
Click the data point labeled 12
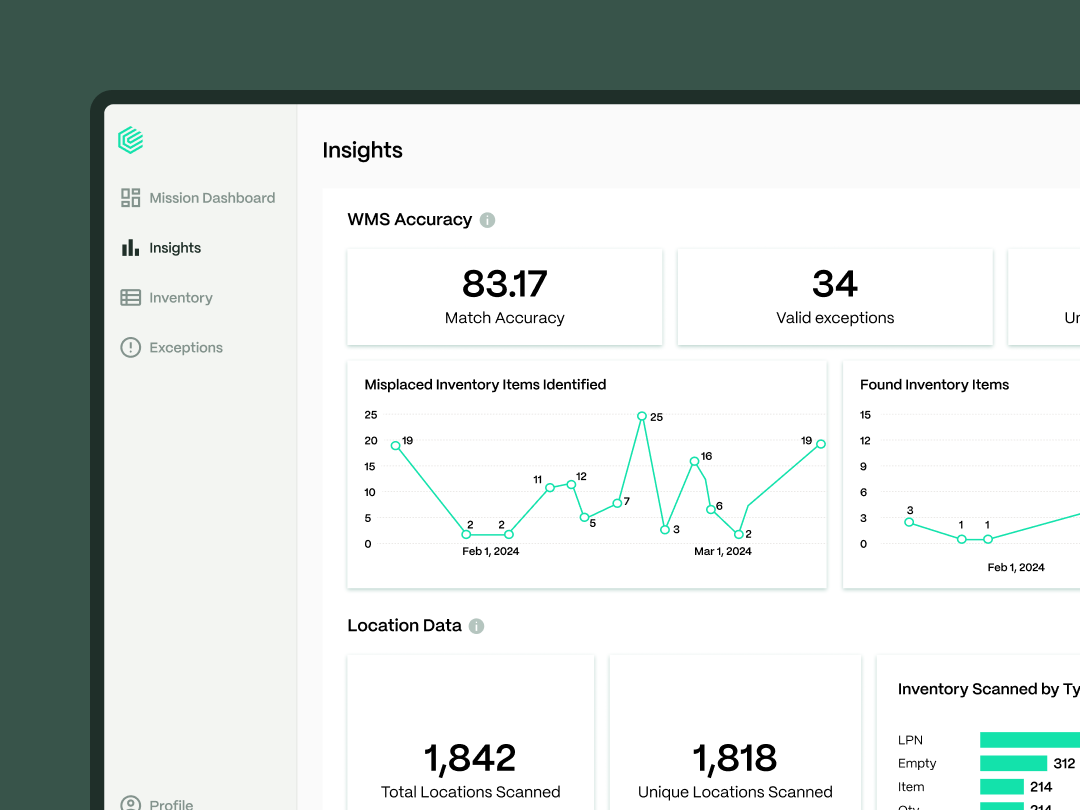[571, 484]
